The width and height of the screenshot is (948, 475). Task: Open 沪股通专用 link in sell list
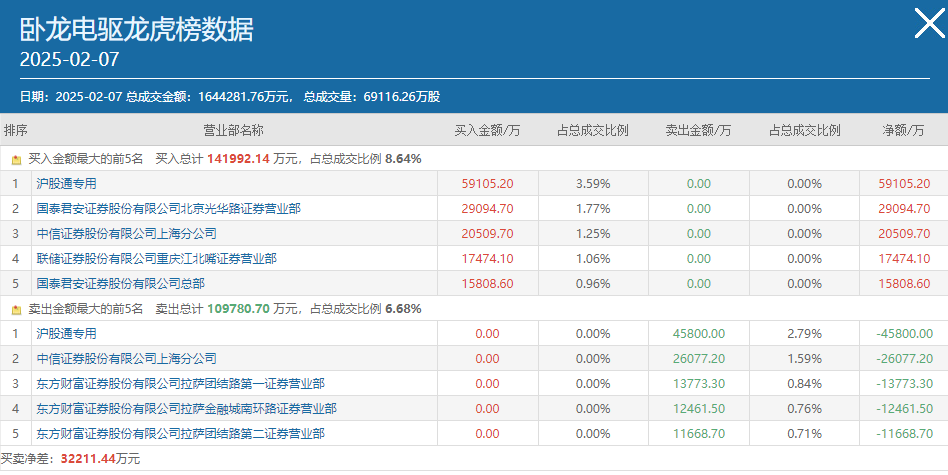click(x=67, y=333)
